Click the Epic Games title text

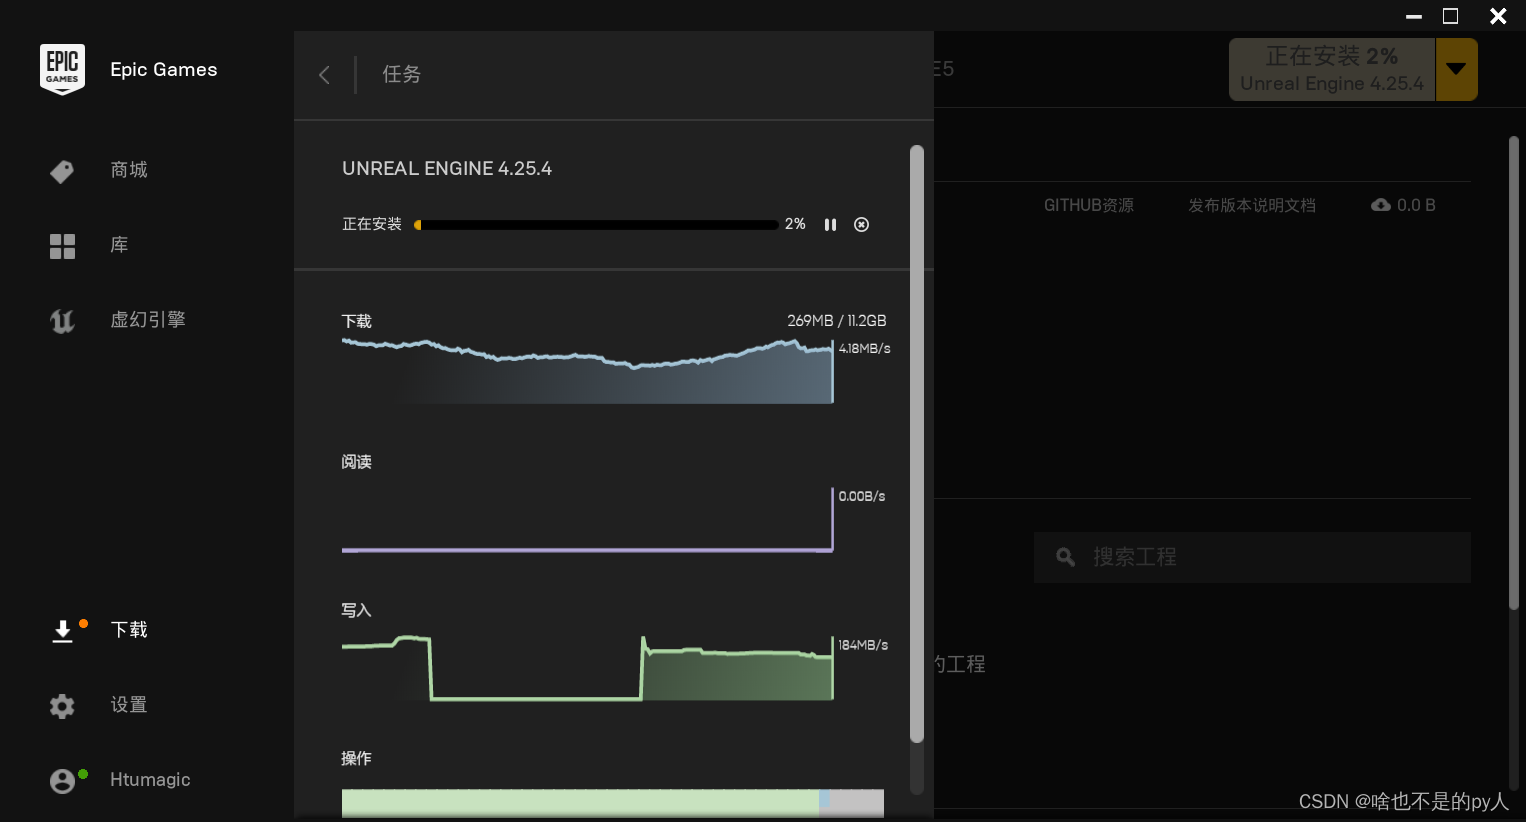point(164,69)
